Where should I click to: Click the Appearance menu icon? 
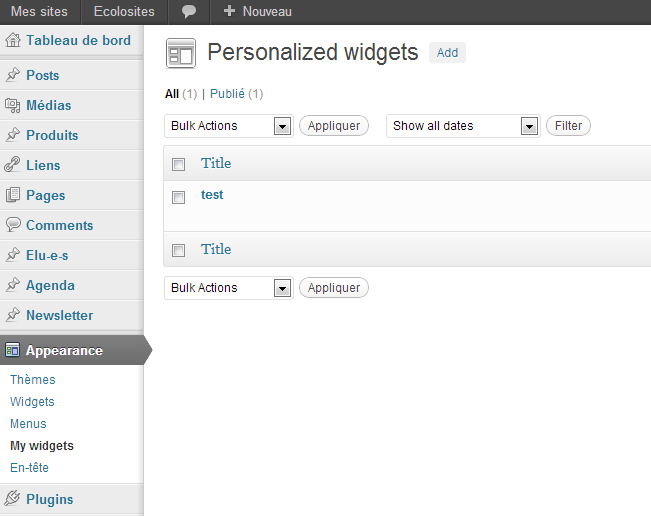click(12, 350)
